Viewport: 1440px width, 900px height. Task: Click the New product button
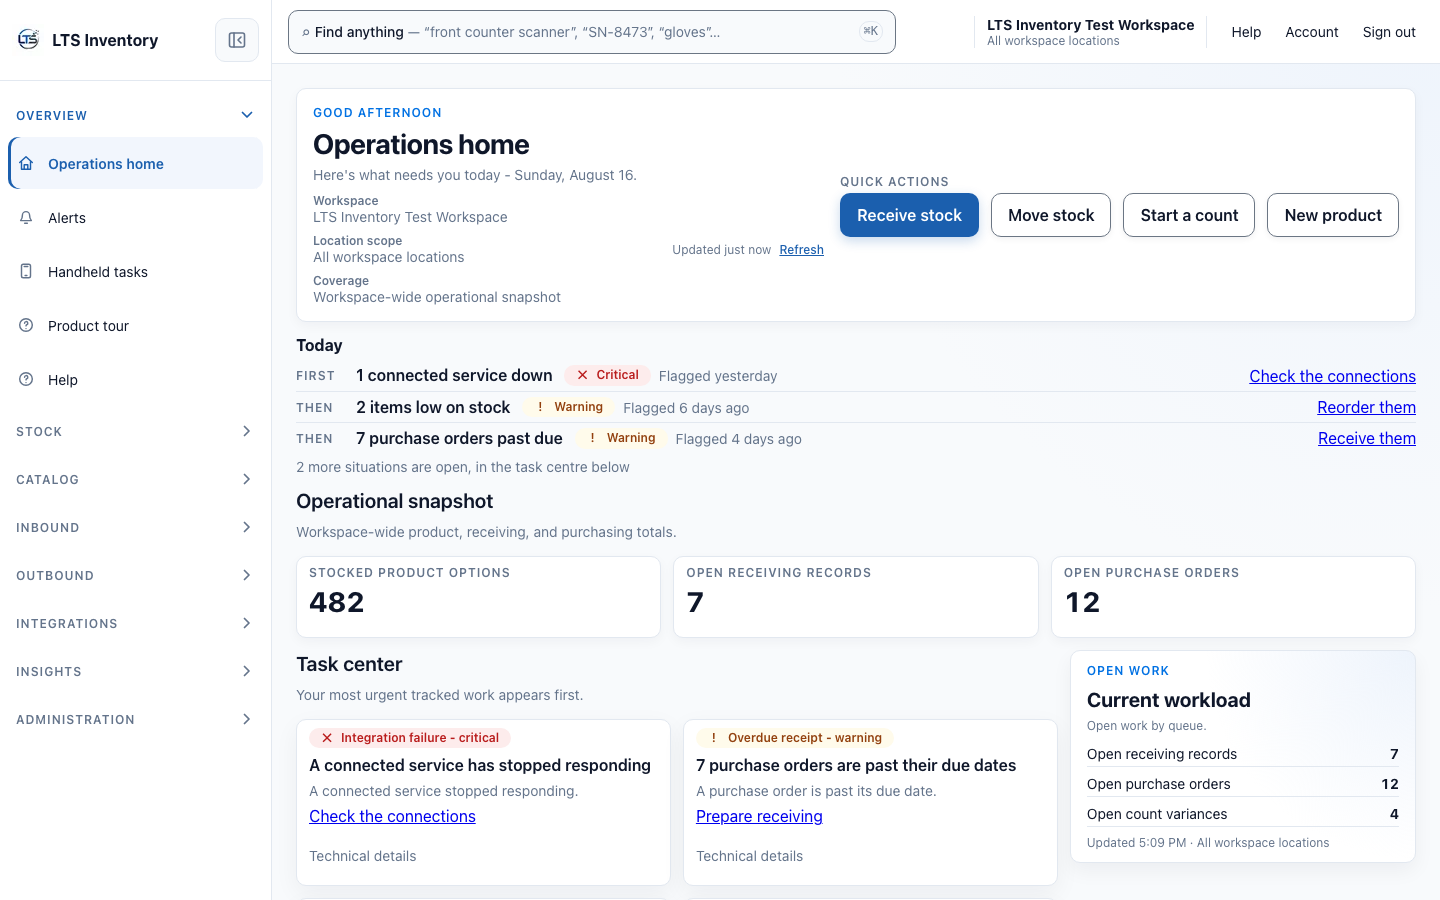[1333, 215]
